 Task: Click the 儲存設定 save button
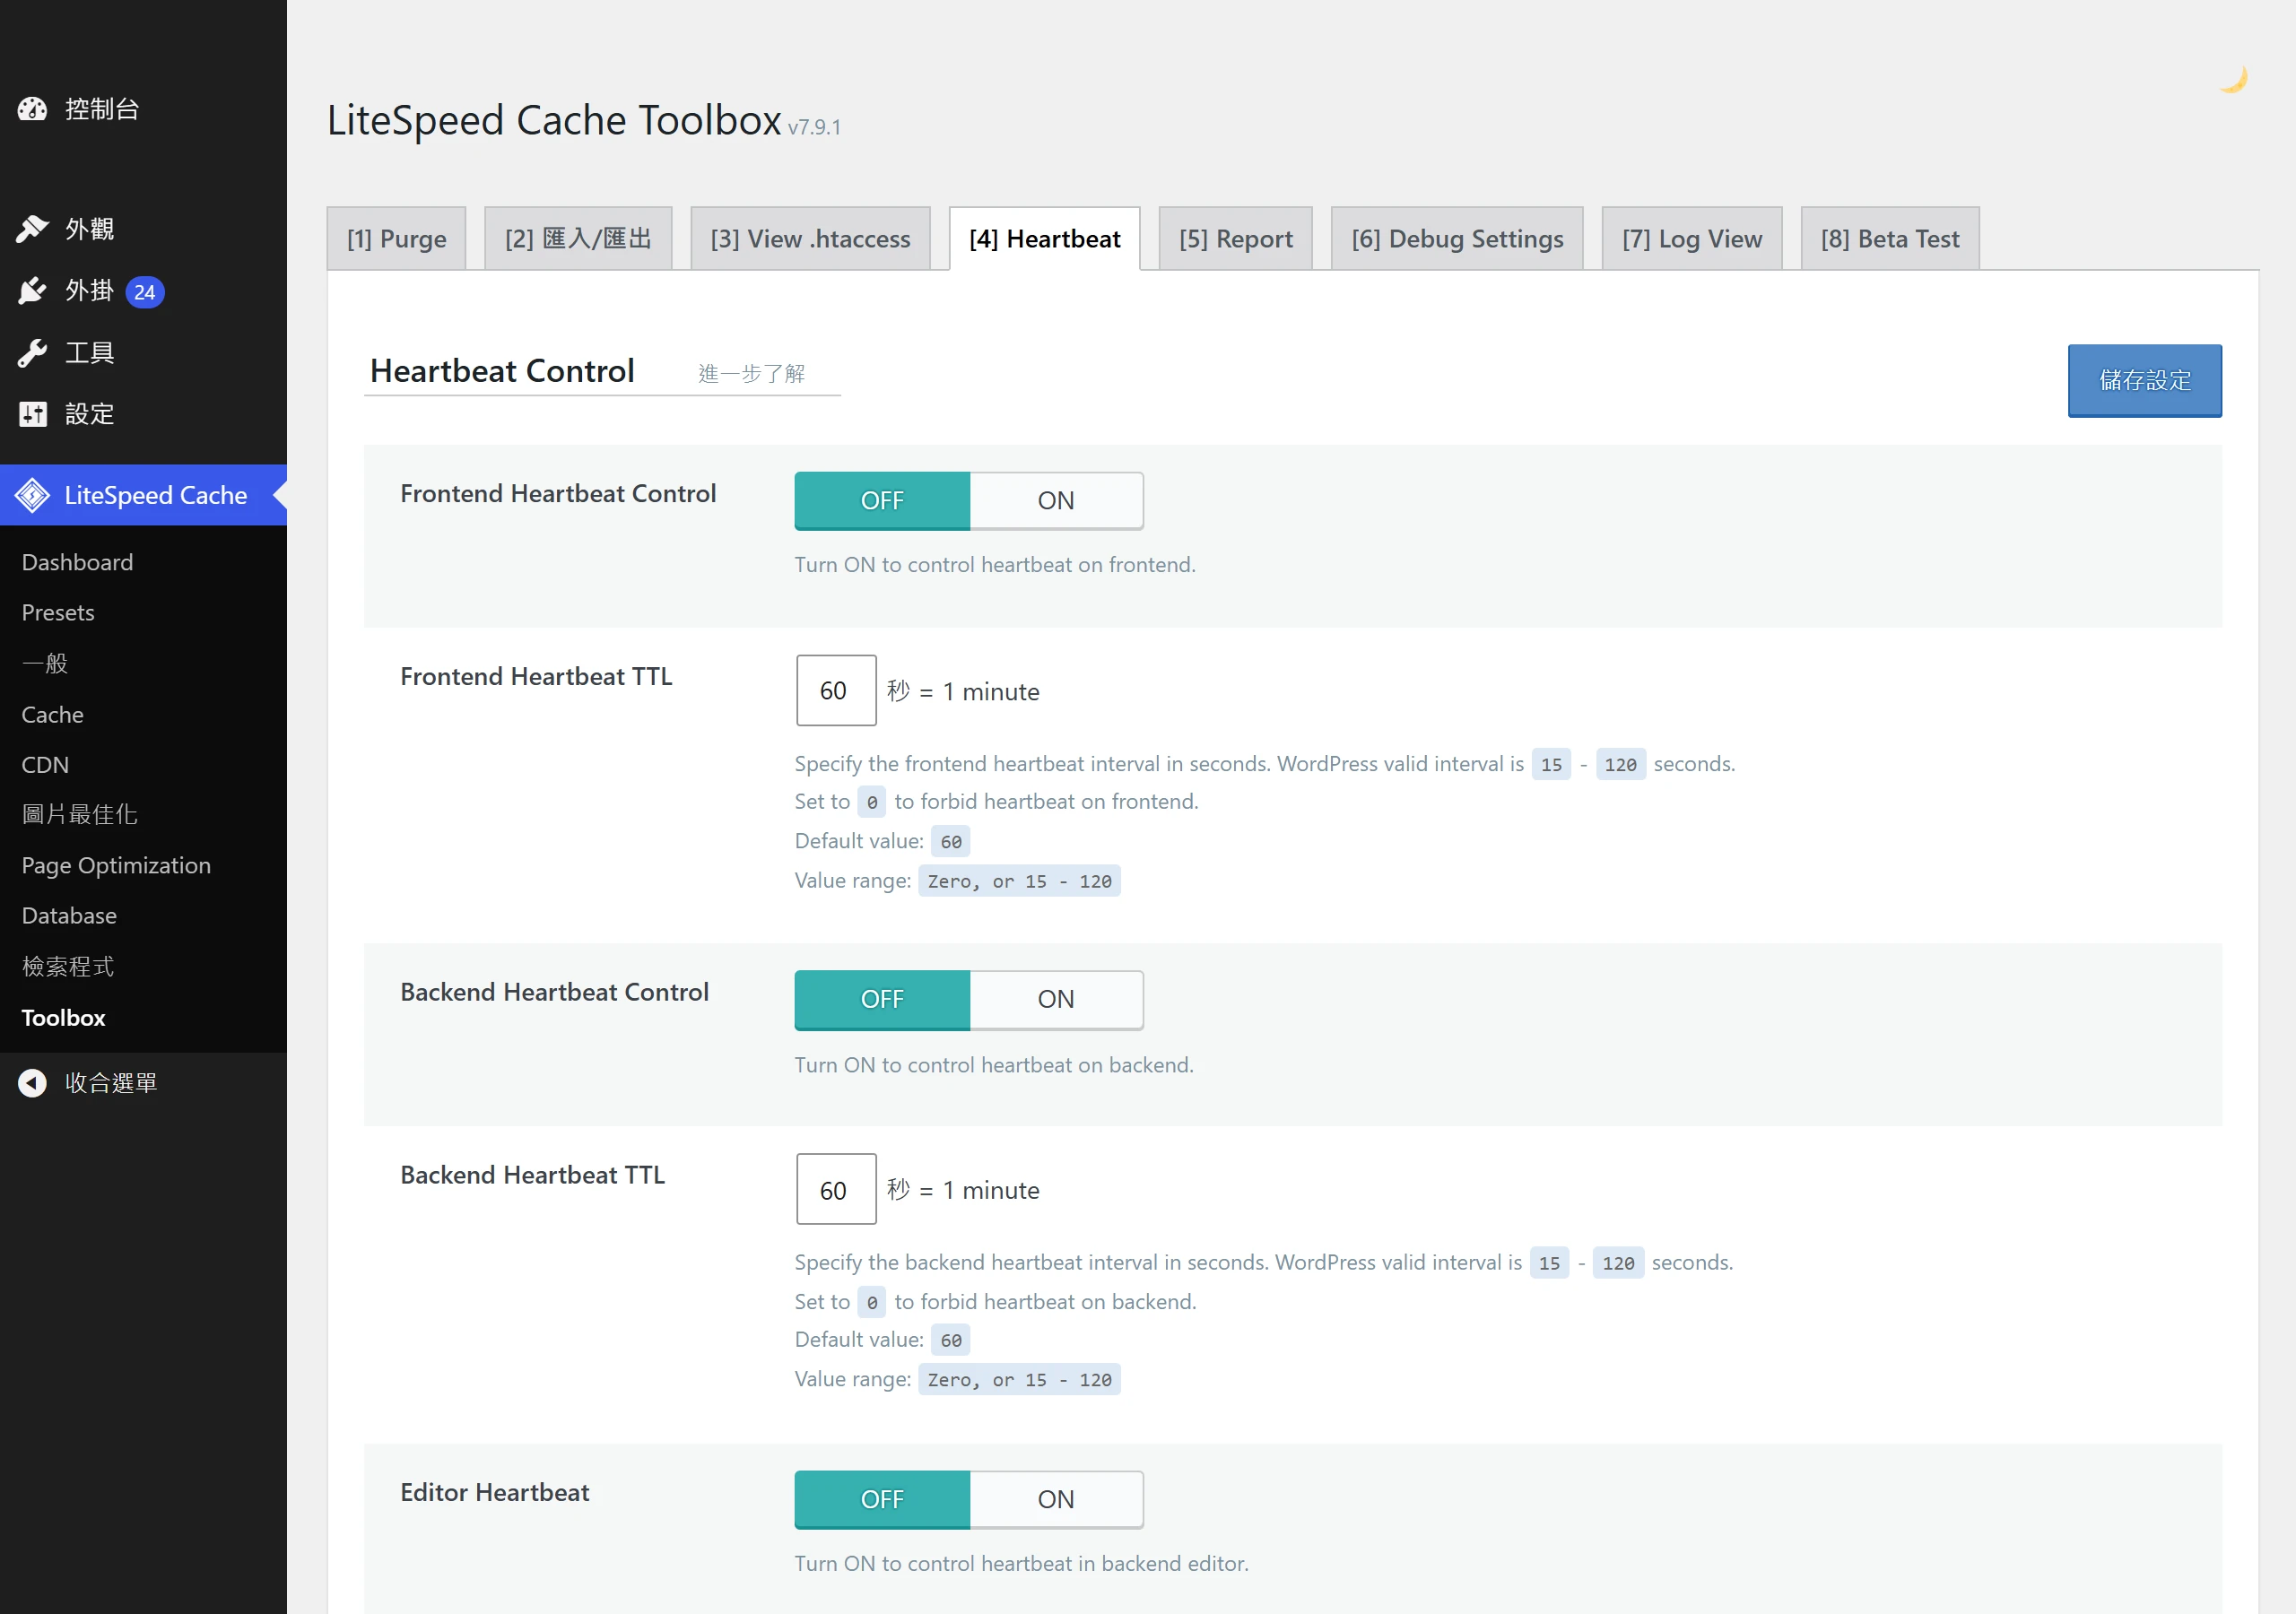click(x=2145, y=381)
